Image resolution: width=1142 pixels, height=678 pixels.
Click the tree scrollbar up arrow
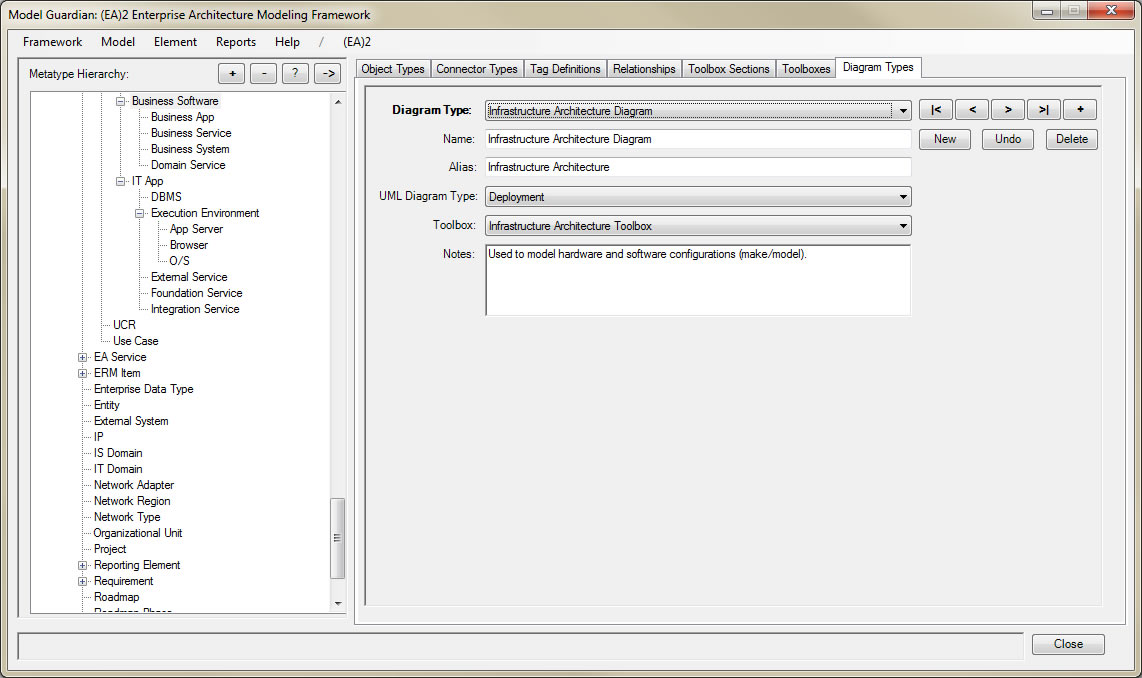pyautogui.click(x=337, y=102)
